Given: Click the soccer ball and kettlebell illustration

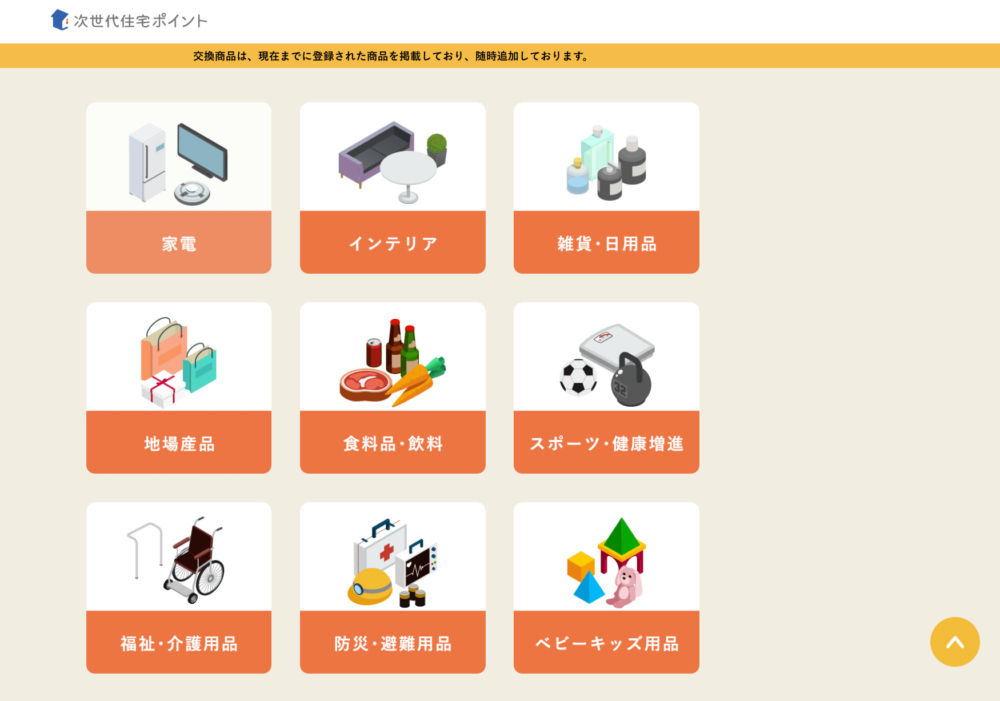Looking at the screenshot, I should 607,365.
